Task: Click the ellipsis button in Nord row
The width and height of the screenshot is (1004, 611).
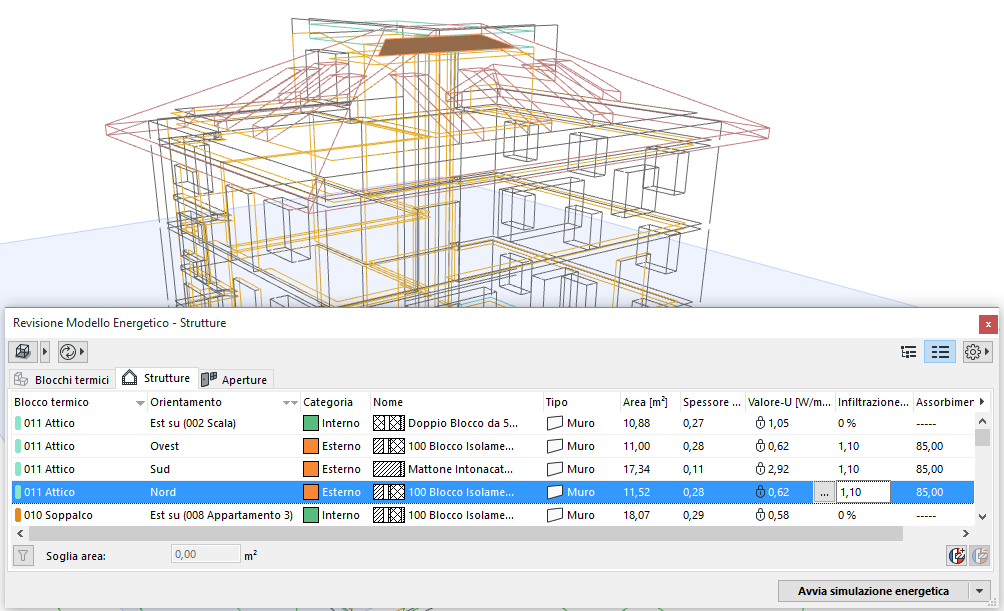Action: (x=823, y=492)
